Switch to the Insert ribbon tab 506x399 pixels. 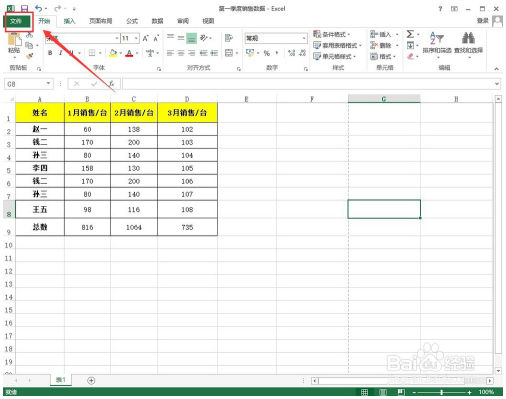pyautogui.click(x=69, y=21)
